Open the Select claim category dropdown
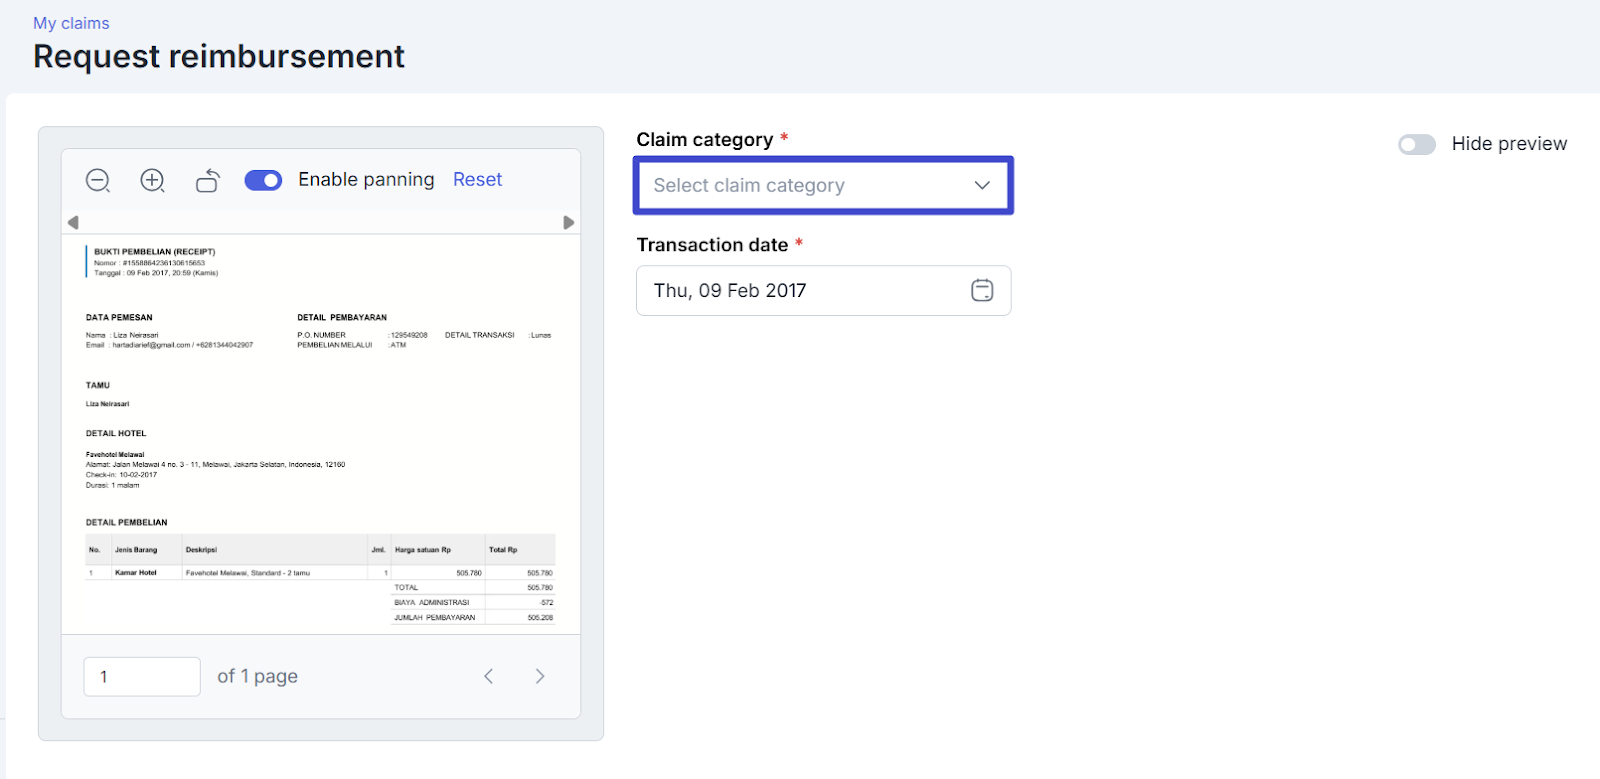Viewport: 1600px width, 779px height. [x=800, y=185]
